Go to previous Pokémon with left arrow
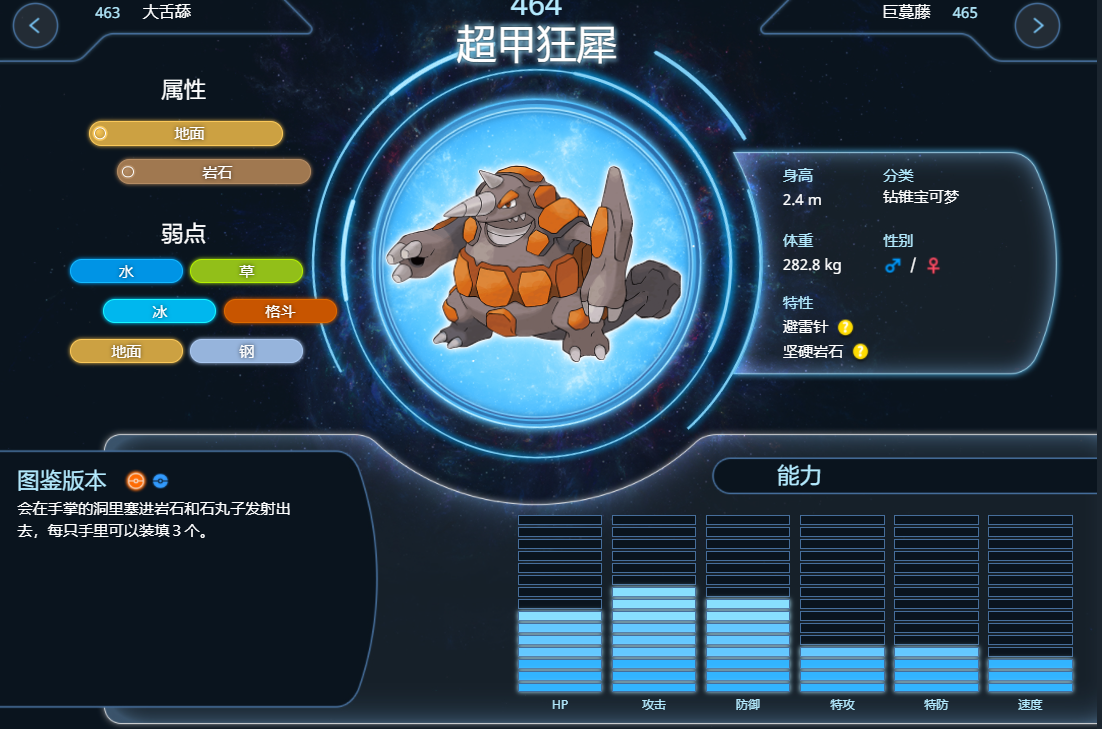Viewport: 1102px width, 729px height. pos(35,26)
